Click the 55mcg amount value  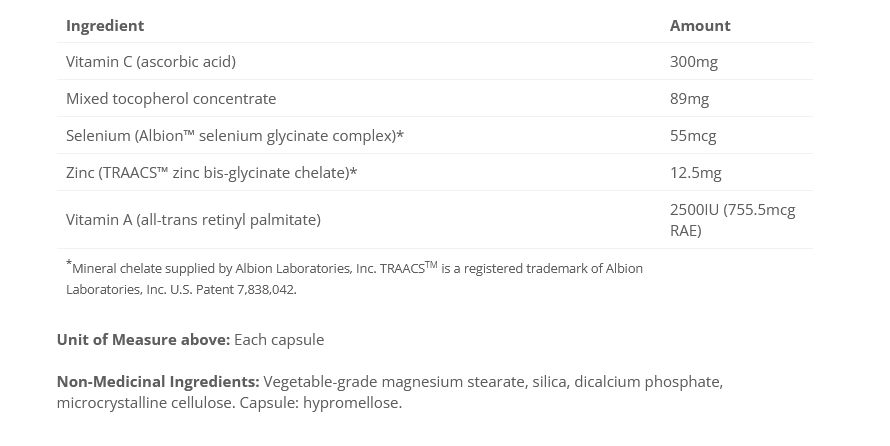693,136
